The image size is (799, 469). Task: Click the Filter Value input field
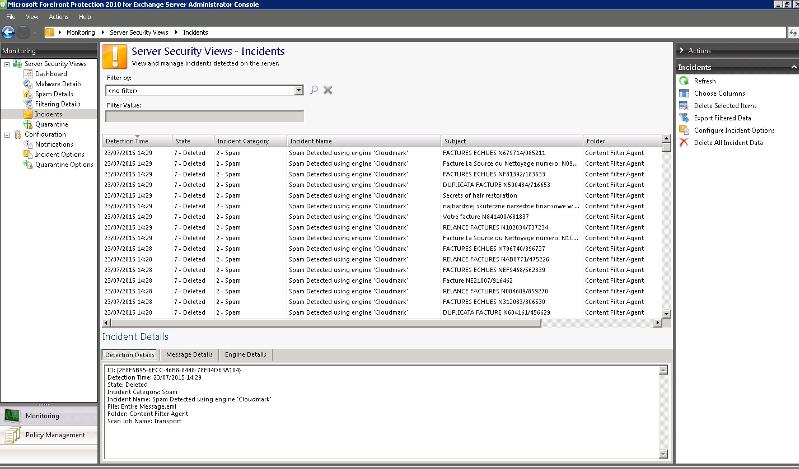click(204, 116)
